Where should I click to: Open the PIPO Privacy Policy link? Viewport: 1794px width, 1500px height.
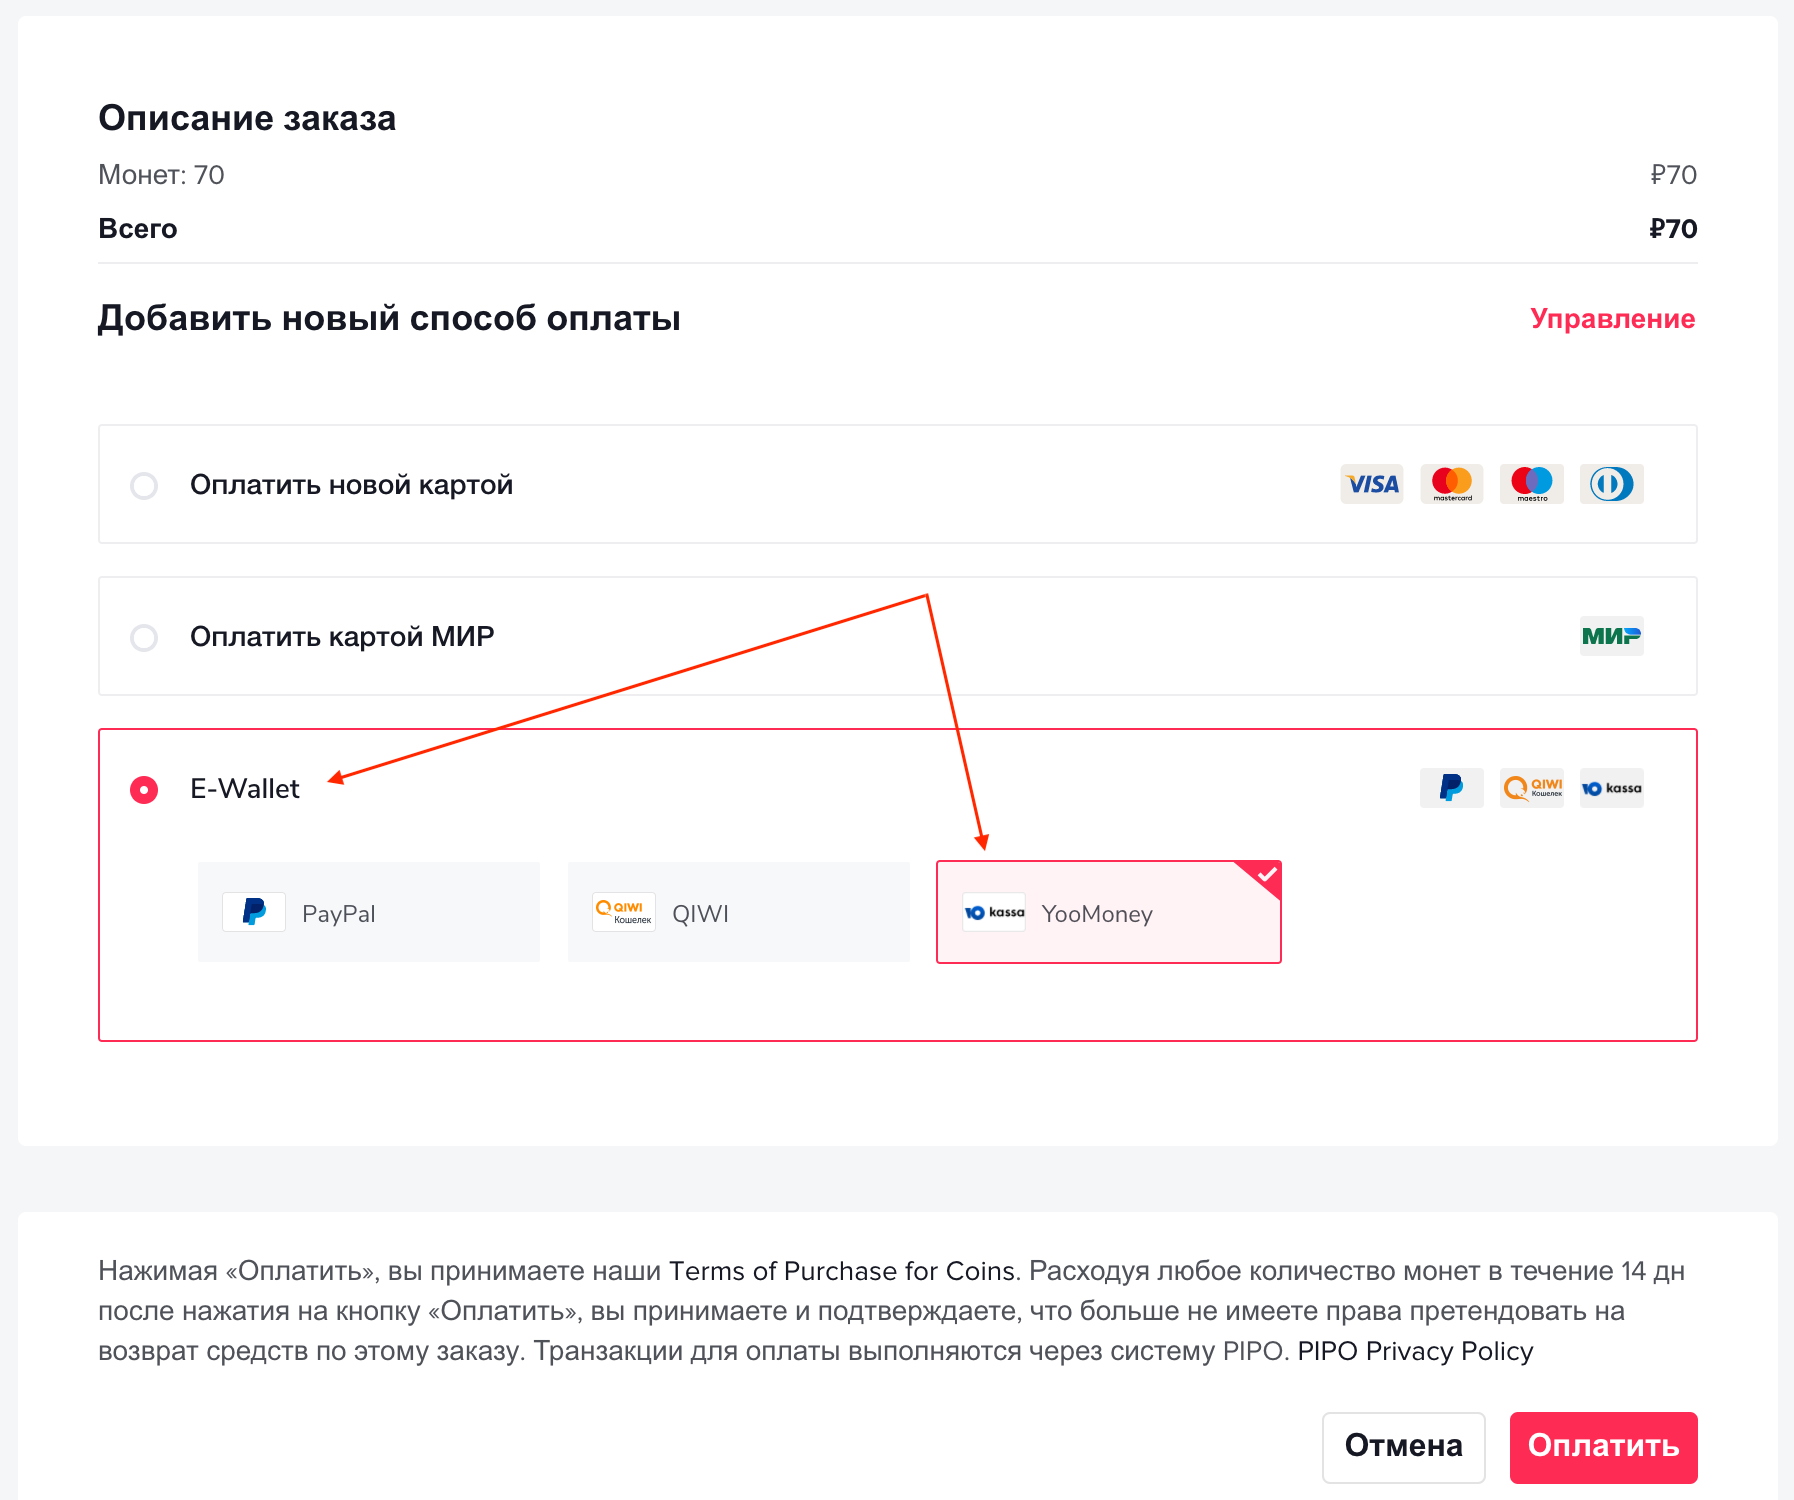tap(1415, 1351)
